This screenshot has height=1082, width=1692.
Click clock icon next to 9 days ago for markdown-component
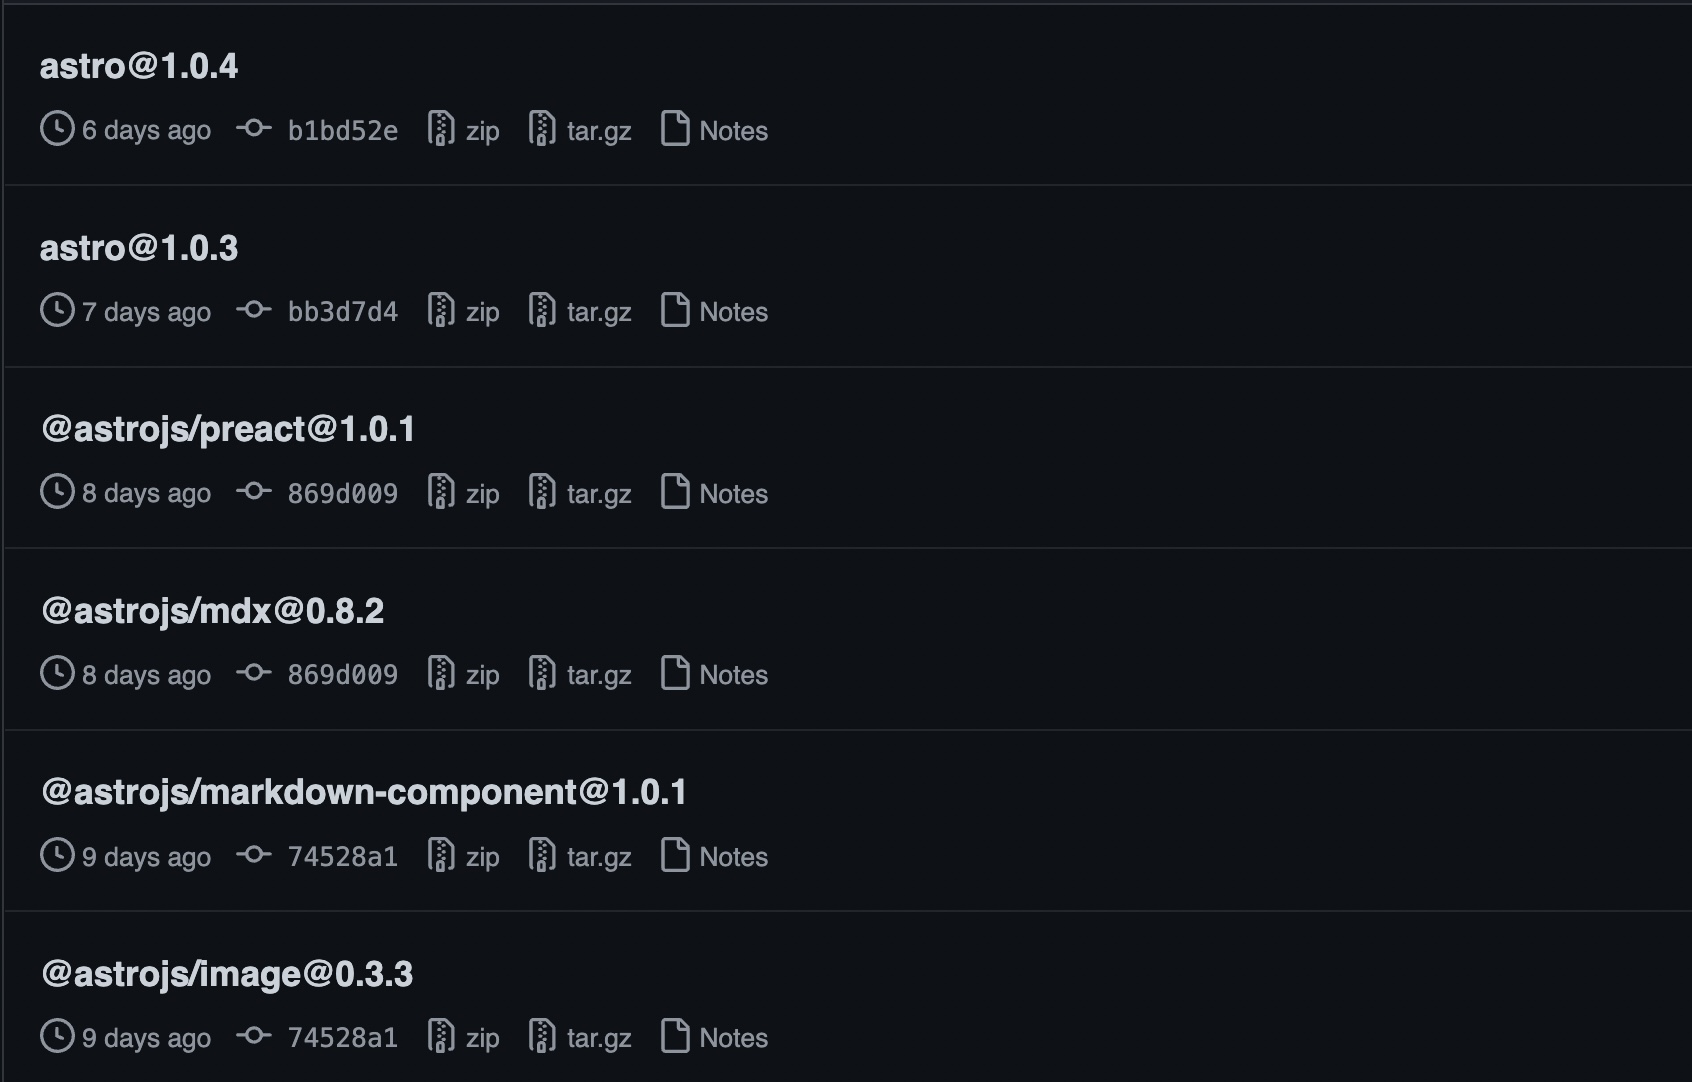57,855
